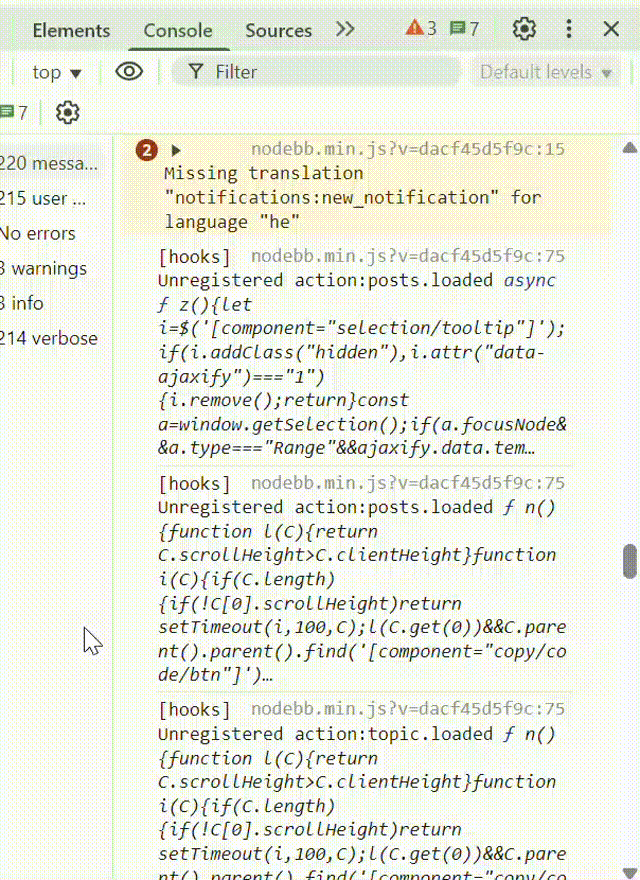
Task: Open source link of topic.loaded hooks message
Action: pyautogui.click(x=408, y=708)
